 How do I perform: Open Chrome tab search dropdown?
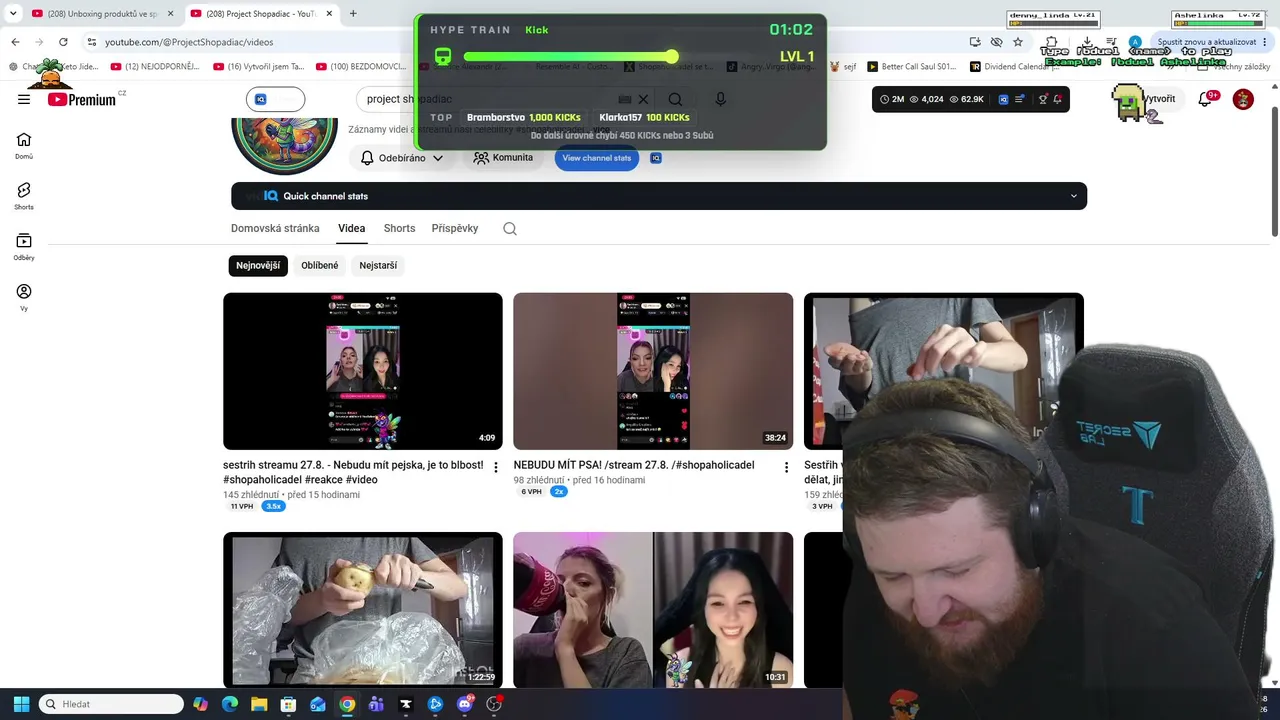pyautogui.click(x=13, y=14)
